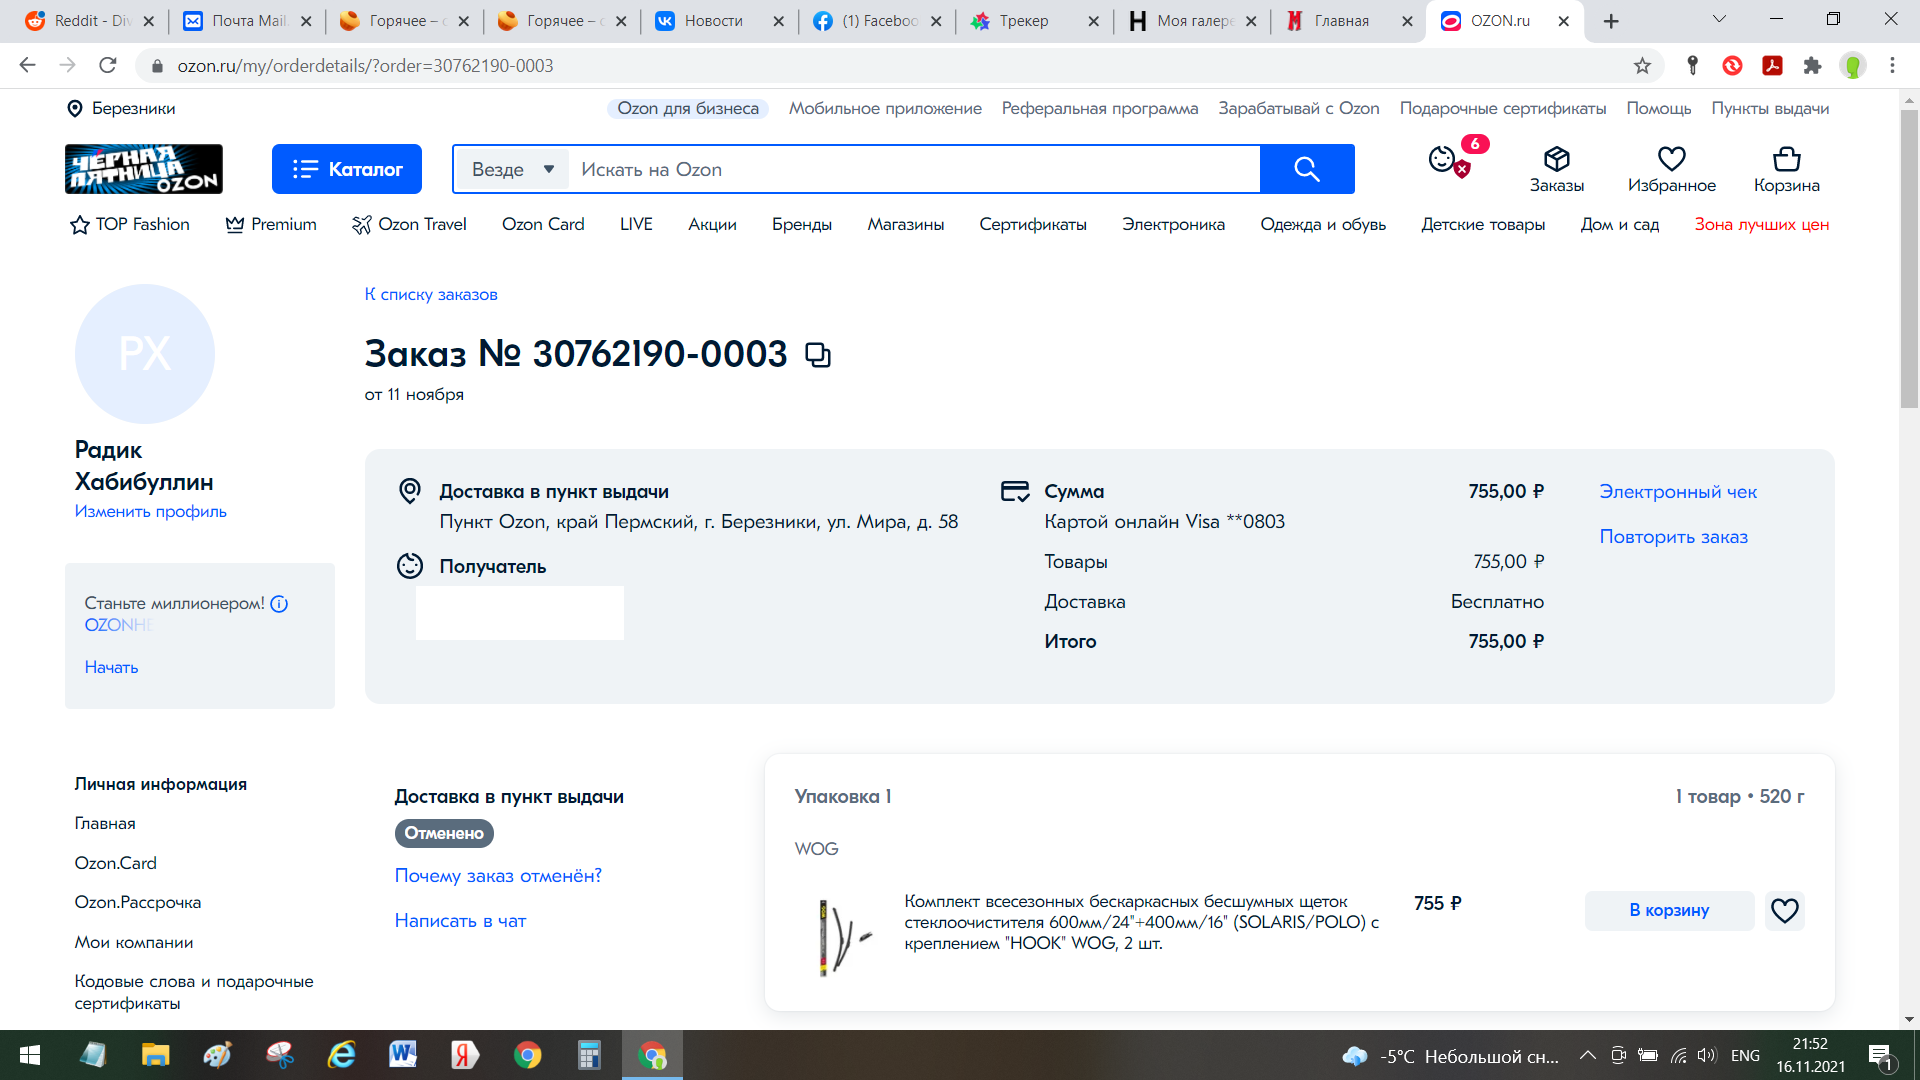Open Почему заказ отменён link
The height and width of the screenshot is (1080, 1920).
[x=498, y=875]
